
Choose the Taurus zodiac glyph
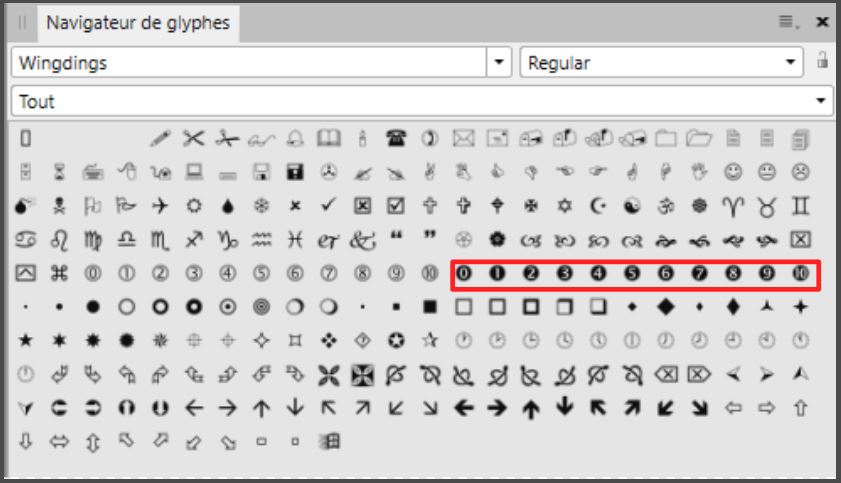(x=766, y=206)
